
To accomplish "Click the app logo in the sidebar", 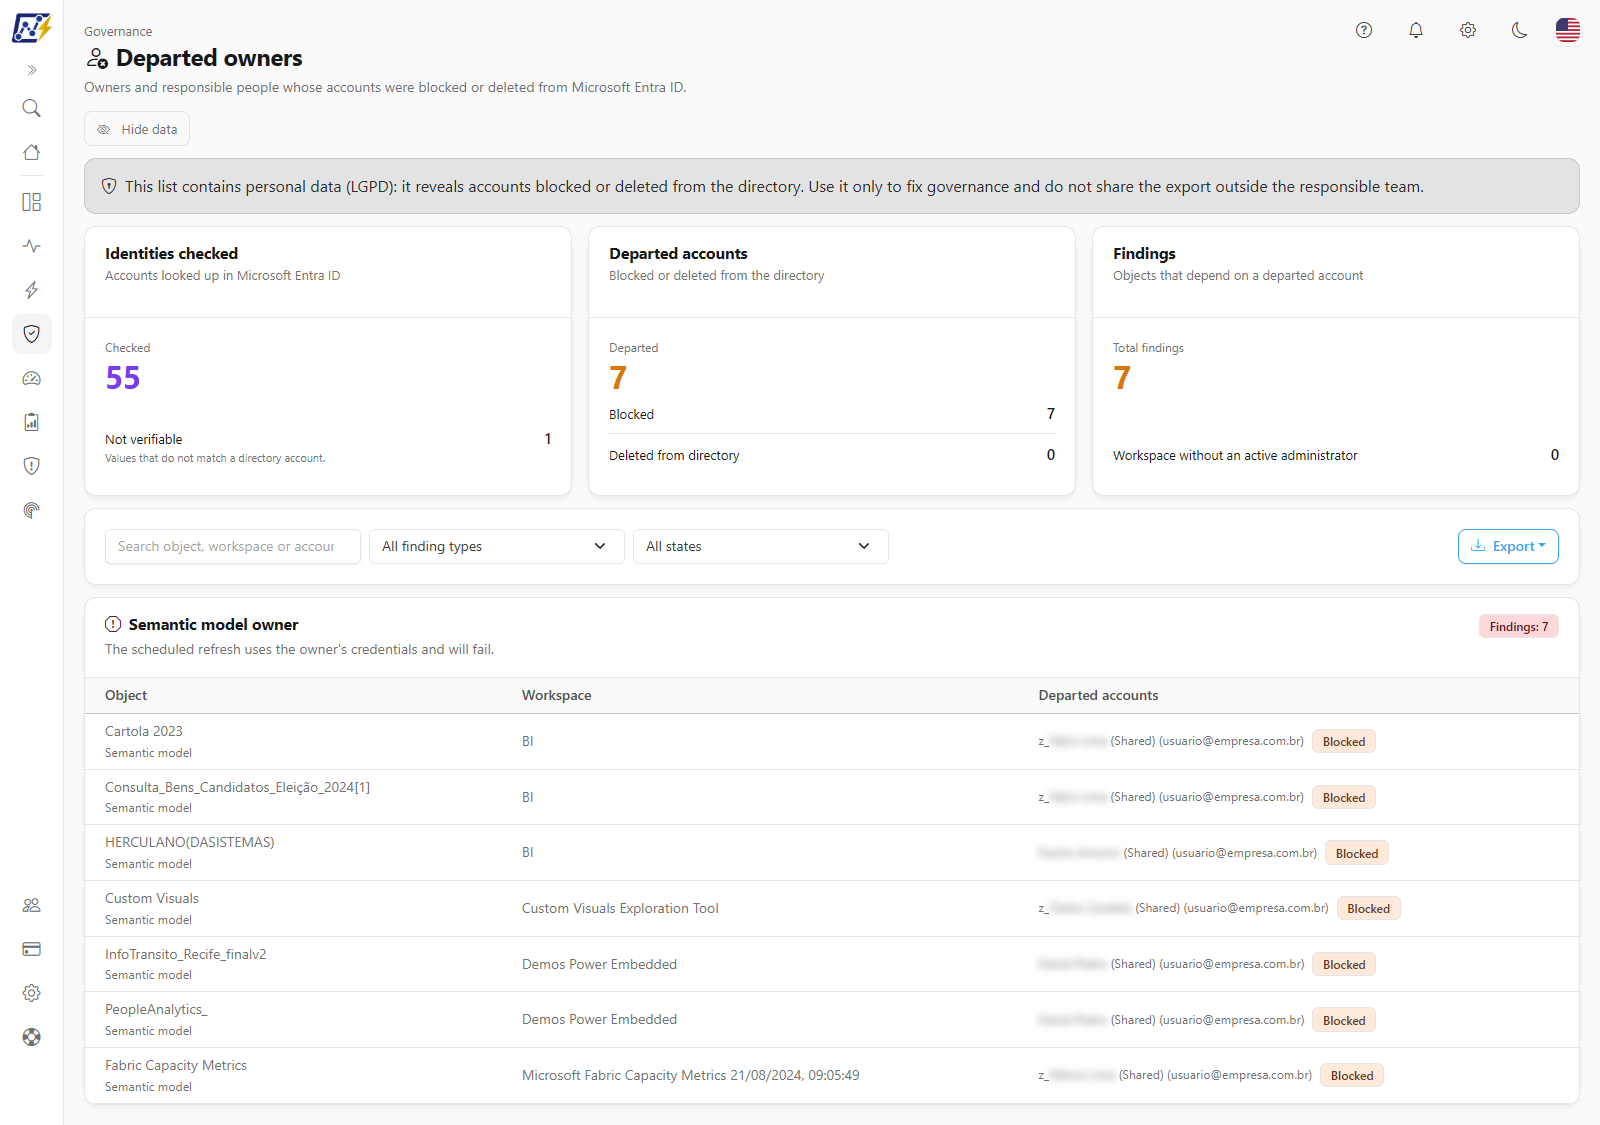I will [31, 28].
